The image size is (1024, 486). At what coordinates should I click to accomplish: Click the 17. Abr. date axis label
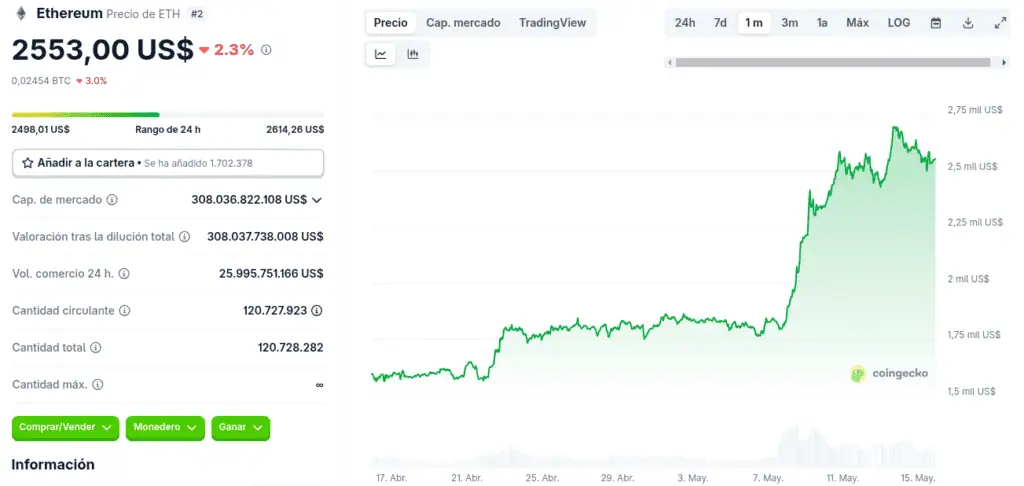[x=391, y=478]
